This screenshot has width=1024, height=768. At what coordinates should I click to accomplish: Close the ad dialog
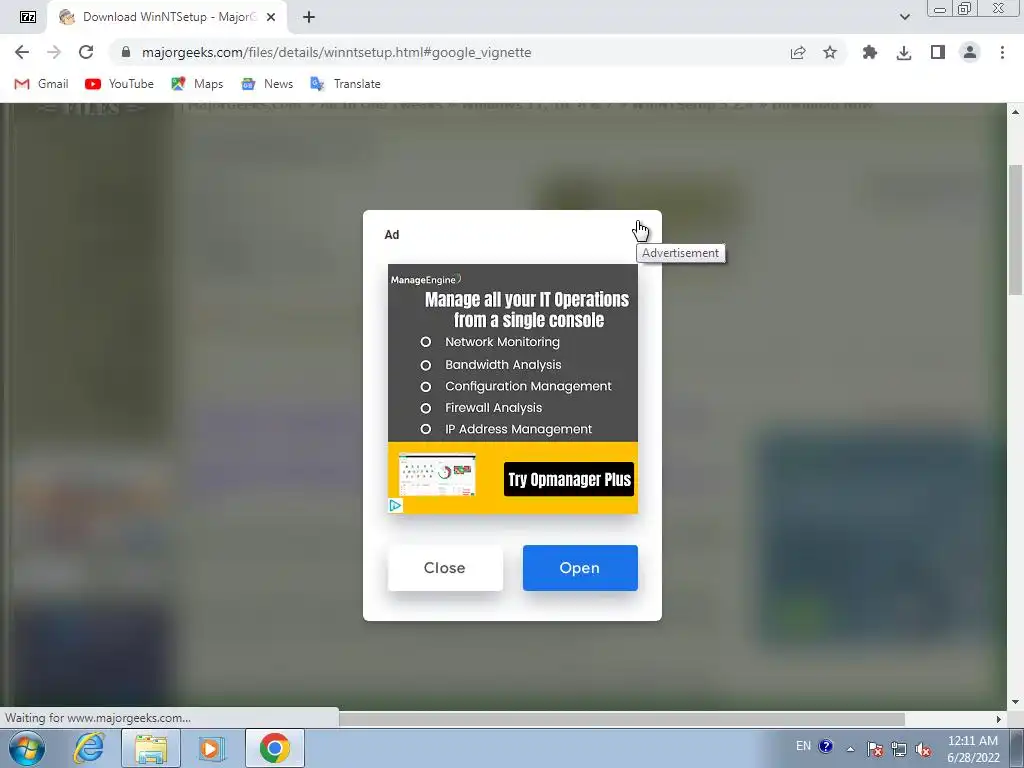[445, 568]
